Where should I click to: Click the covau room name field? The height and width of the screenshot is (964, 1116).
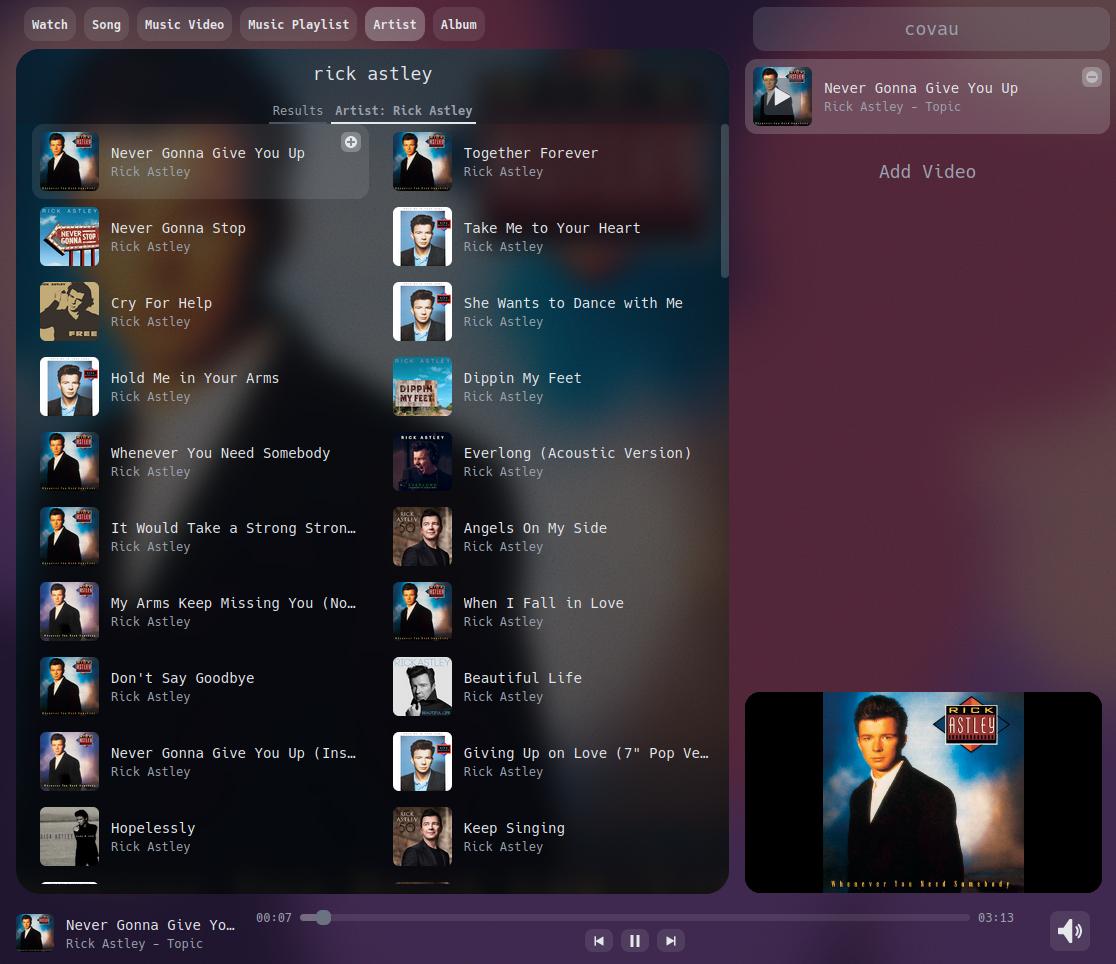(x=931, y=29)
